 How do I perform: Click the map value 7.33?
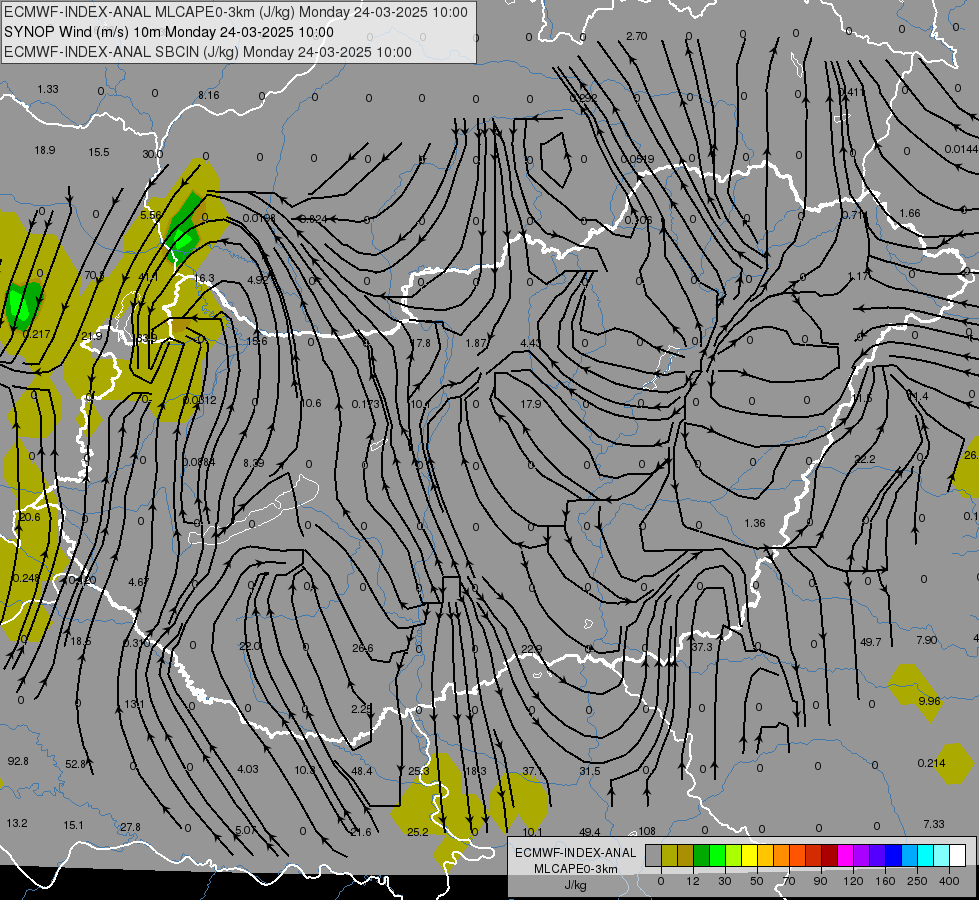point(934,824)
